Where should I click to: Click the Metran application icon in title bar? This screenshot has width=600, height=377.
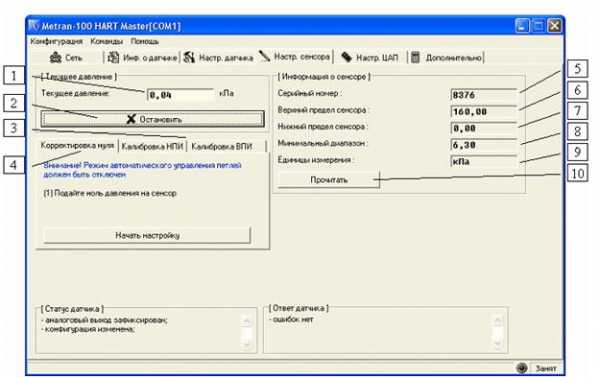pyautogui.click(x=34, y=26)
